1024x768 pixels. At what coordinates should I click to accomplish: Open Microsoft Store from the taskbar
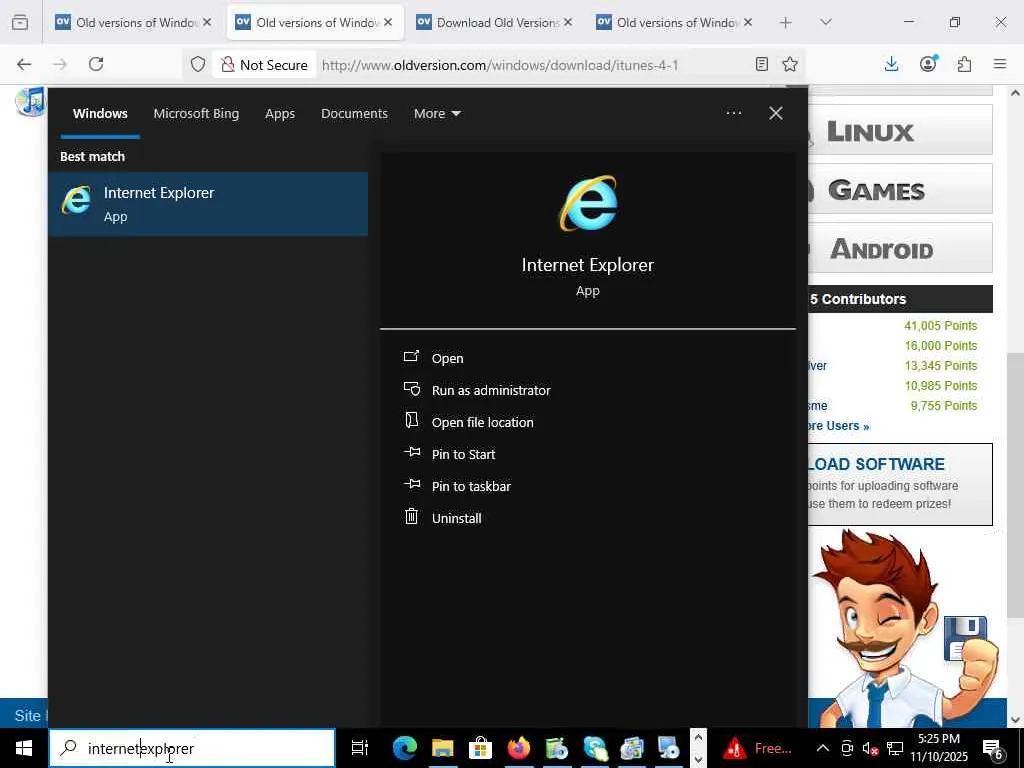(x=480, y=748)
